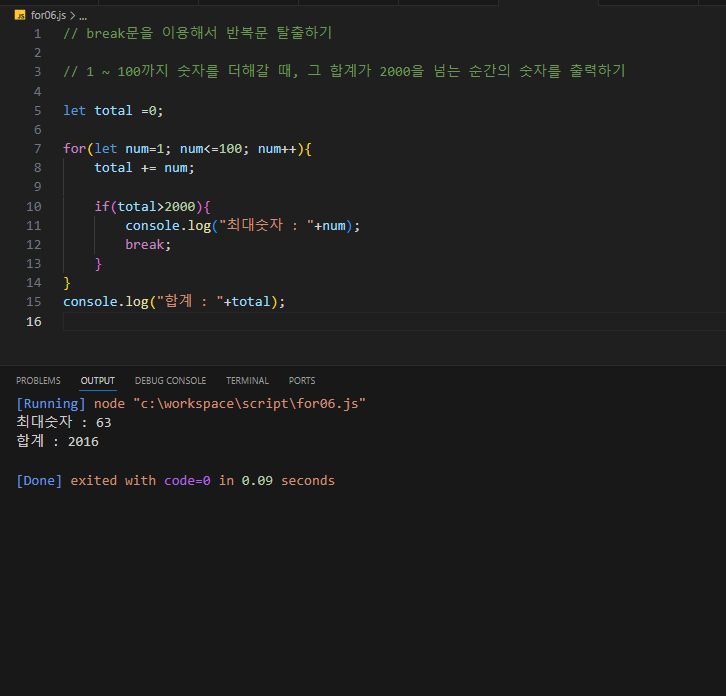
Task: Click the comment on line 3 about 2000
Action: point(344,71)
